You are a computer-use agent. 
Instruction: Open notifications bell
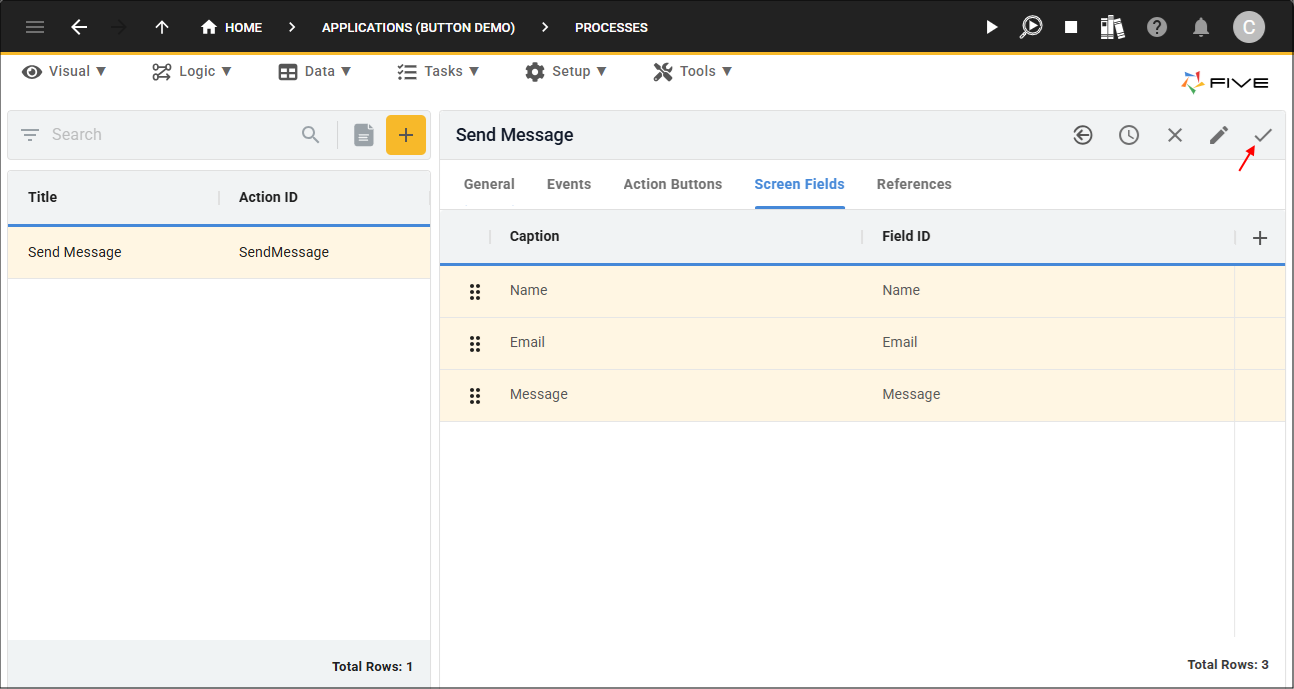pyautogui.click(x=1201, y=27)
